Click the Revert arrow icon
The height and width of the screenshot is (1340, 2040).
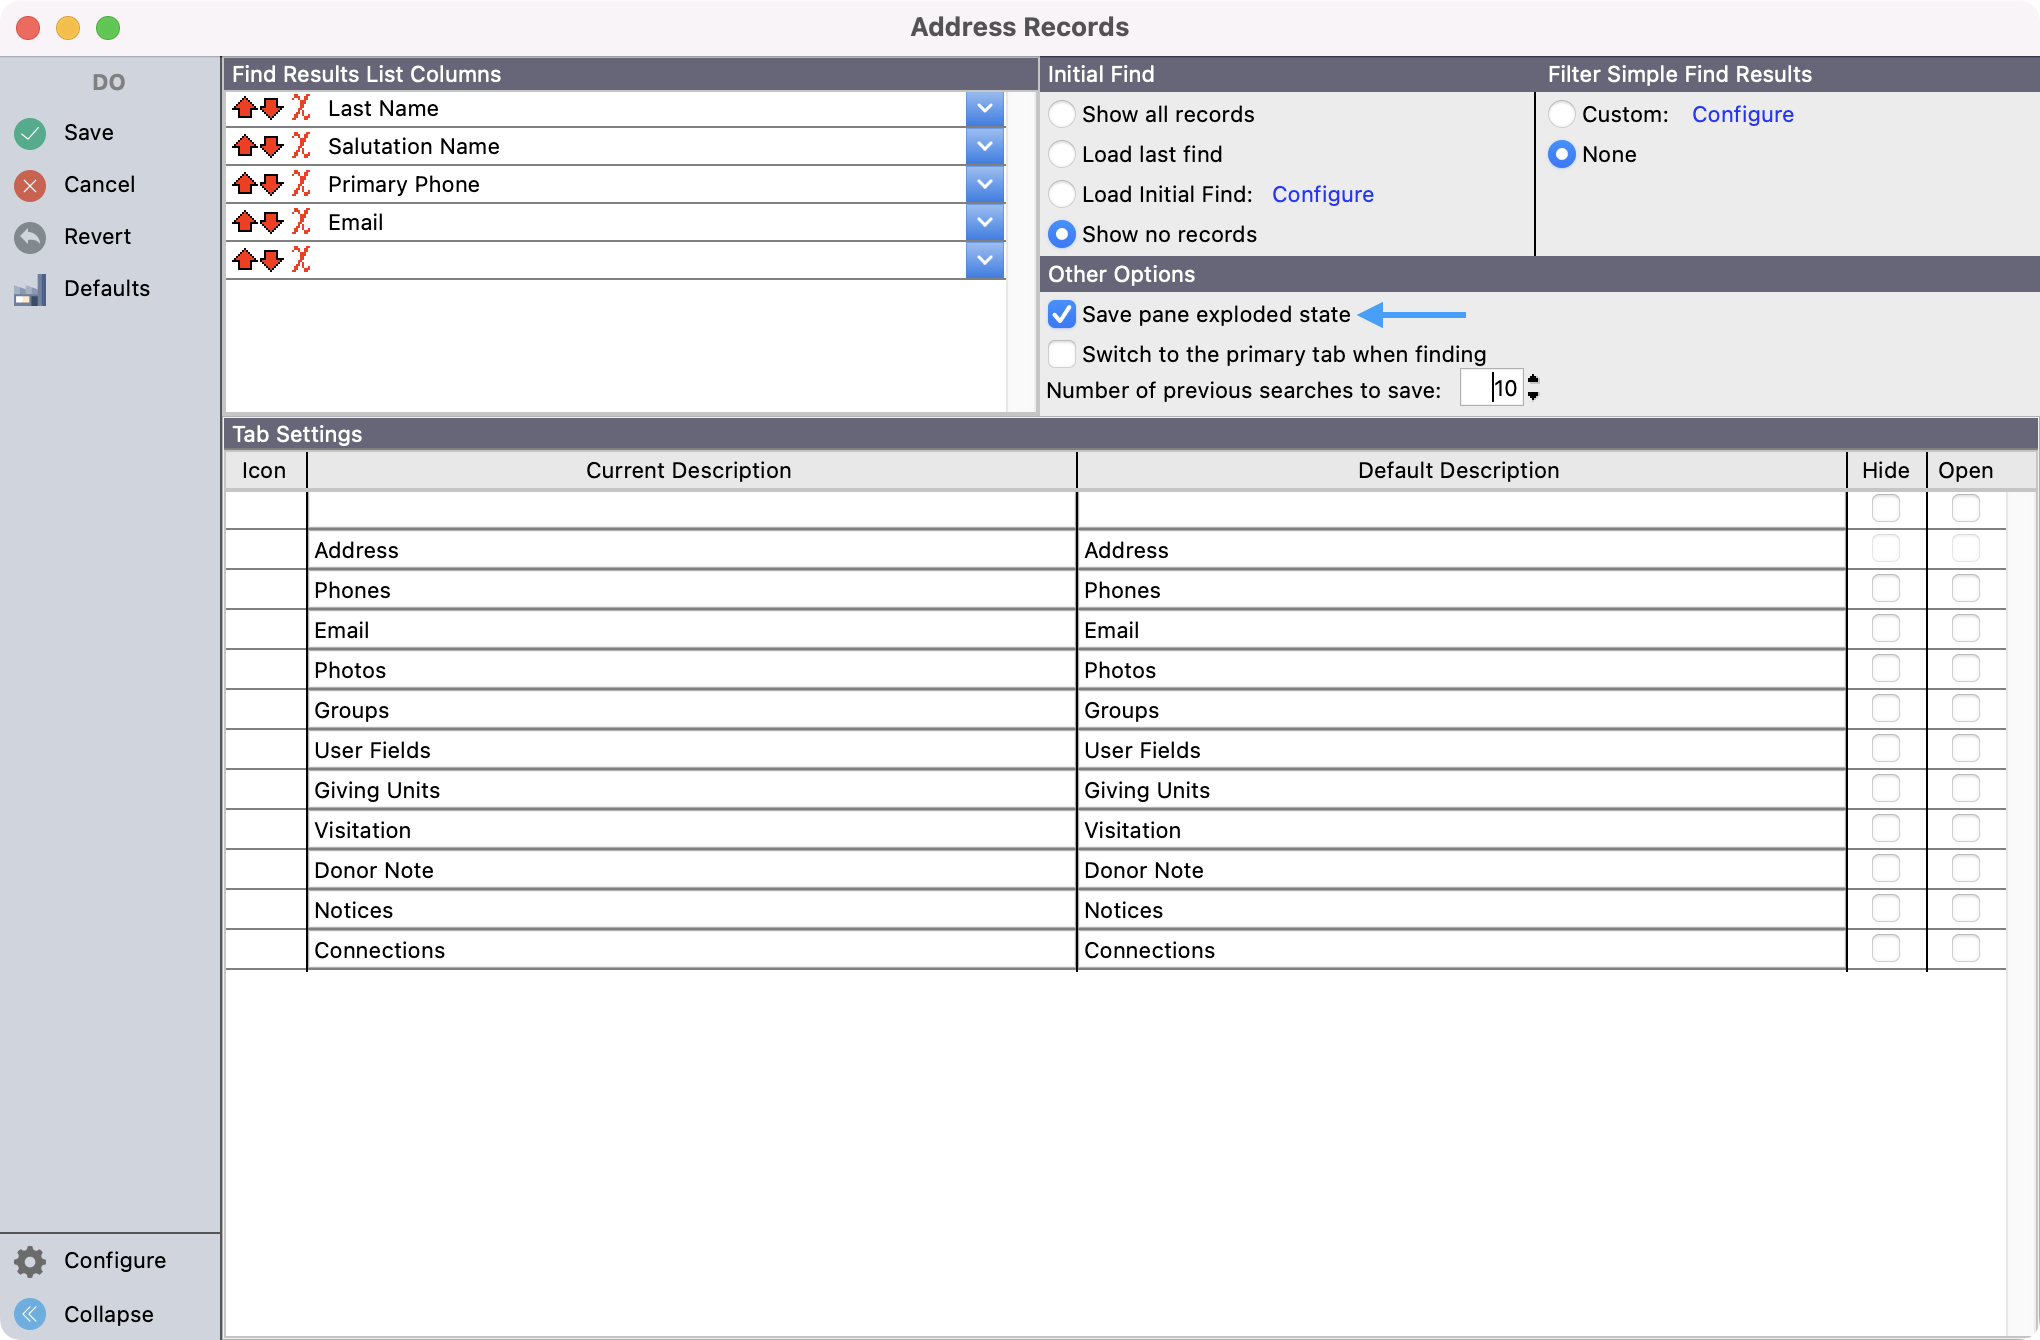pos(30,237)
